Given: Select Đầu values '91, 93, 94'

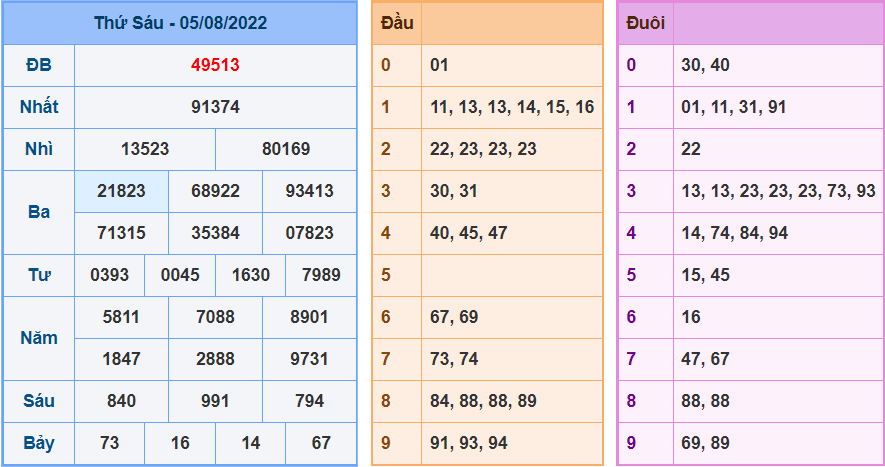Looking at the screenshot, I should coord(468,443).
